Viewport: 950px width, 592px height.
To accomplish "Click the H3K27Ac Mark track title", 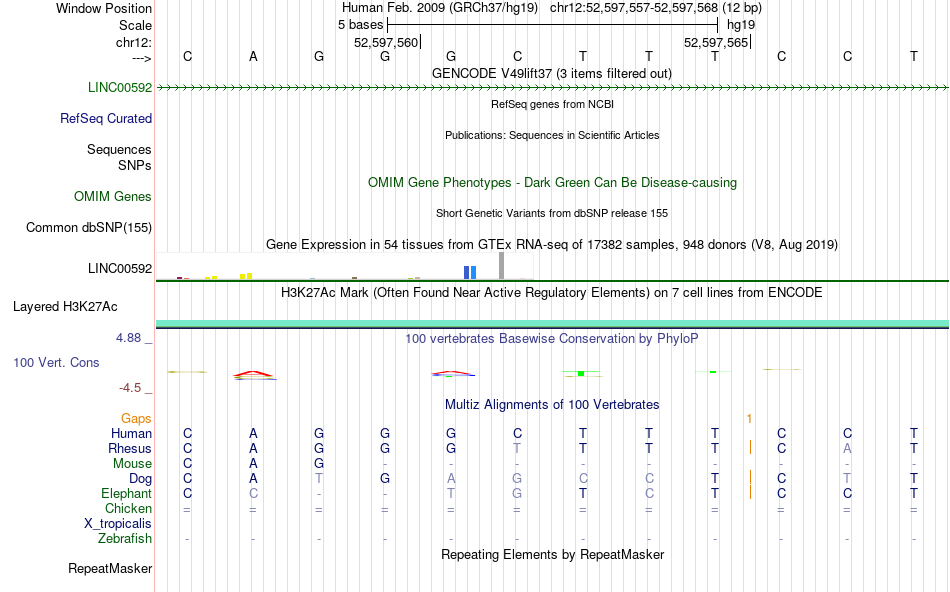I will coord(551,292).
